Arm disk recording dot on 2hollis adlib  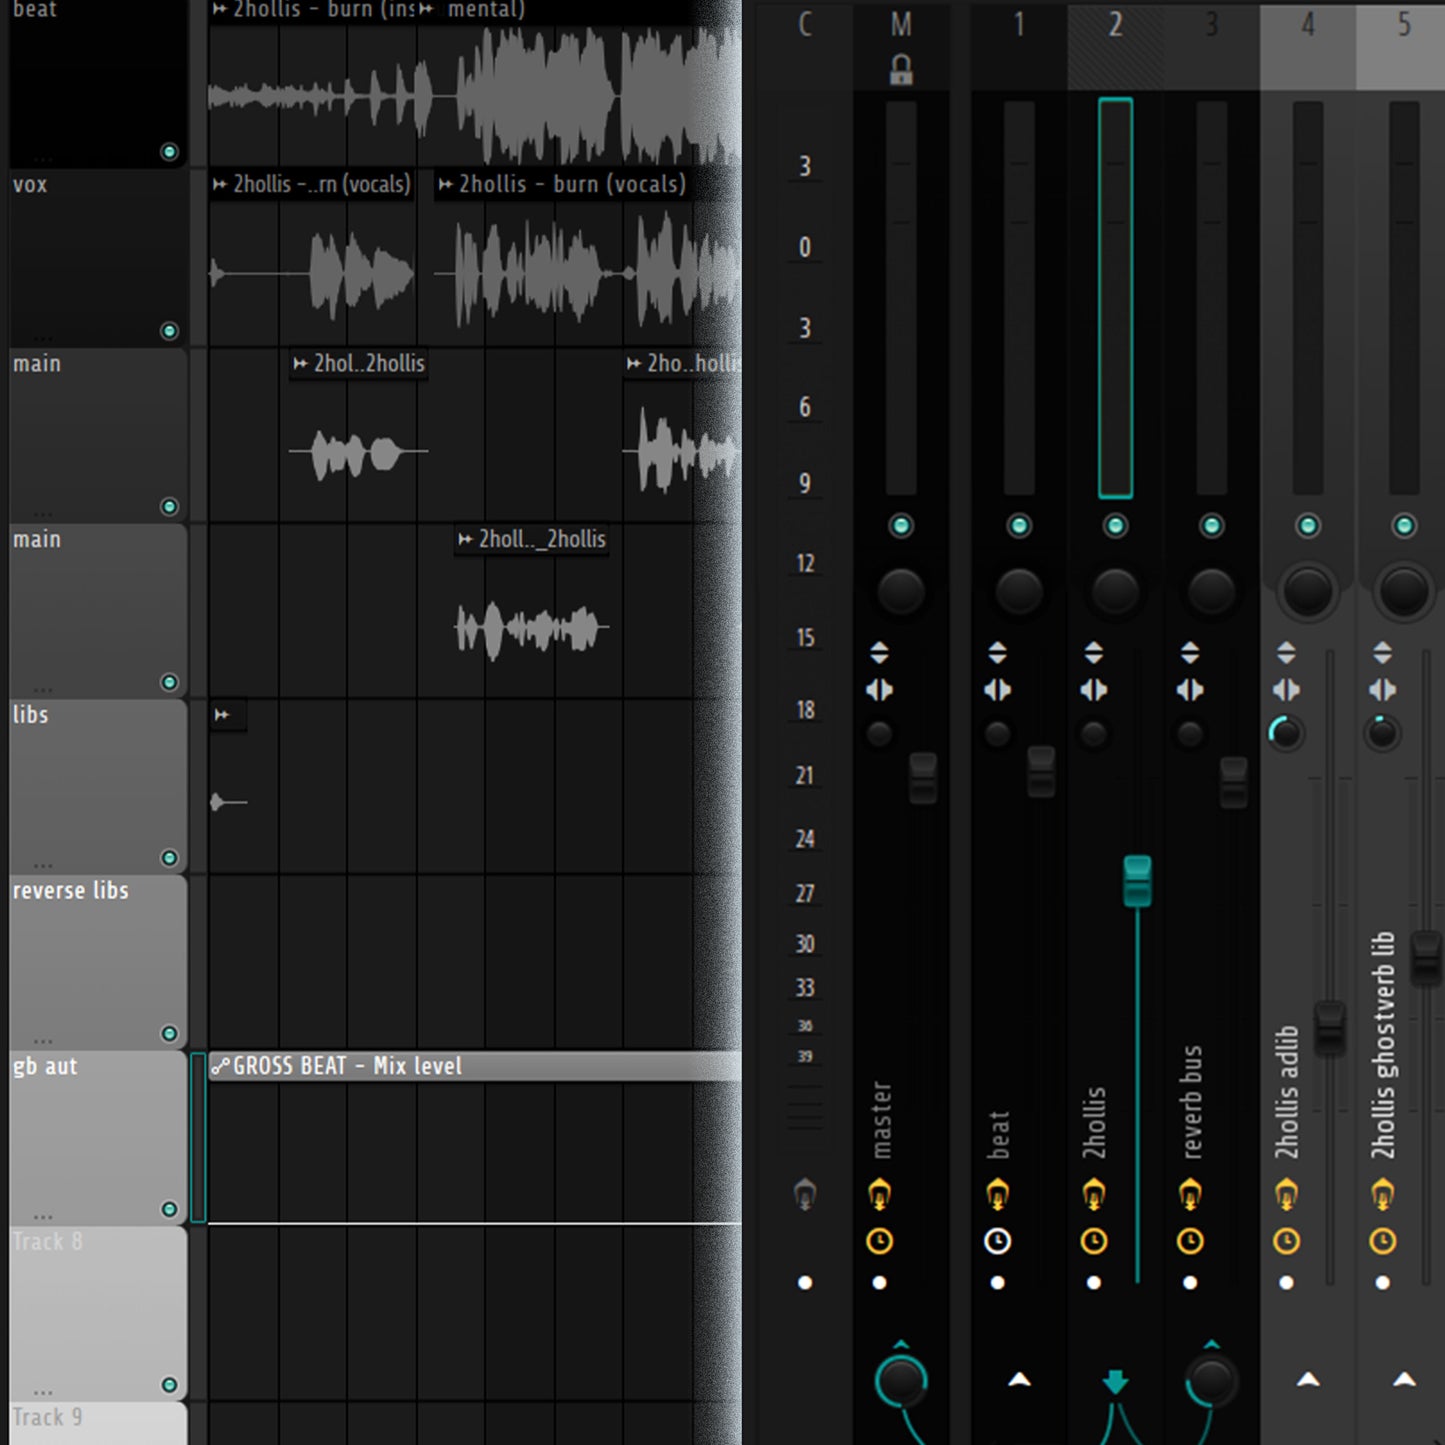pos(1286,1283)
